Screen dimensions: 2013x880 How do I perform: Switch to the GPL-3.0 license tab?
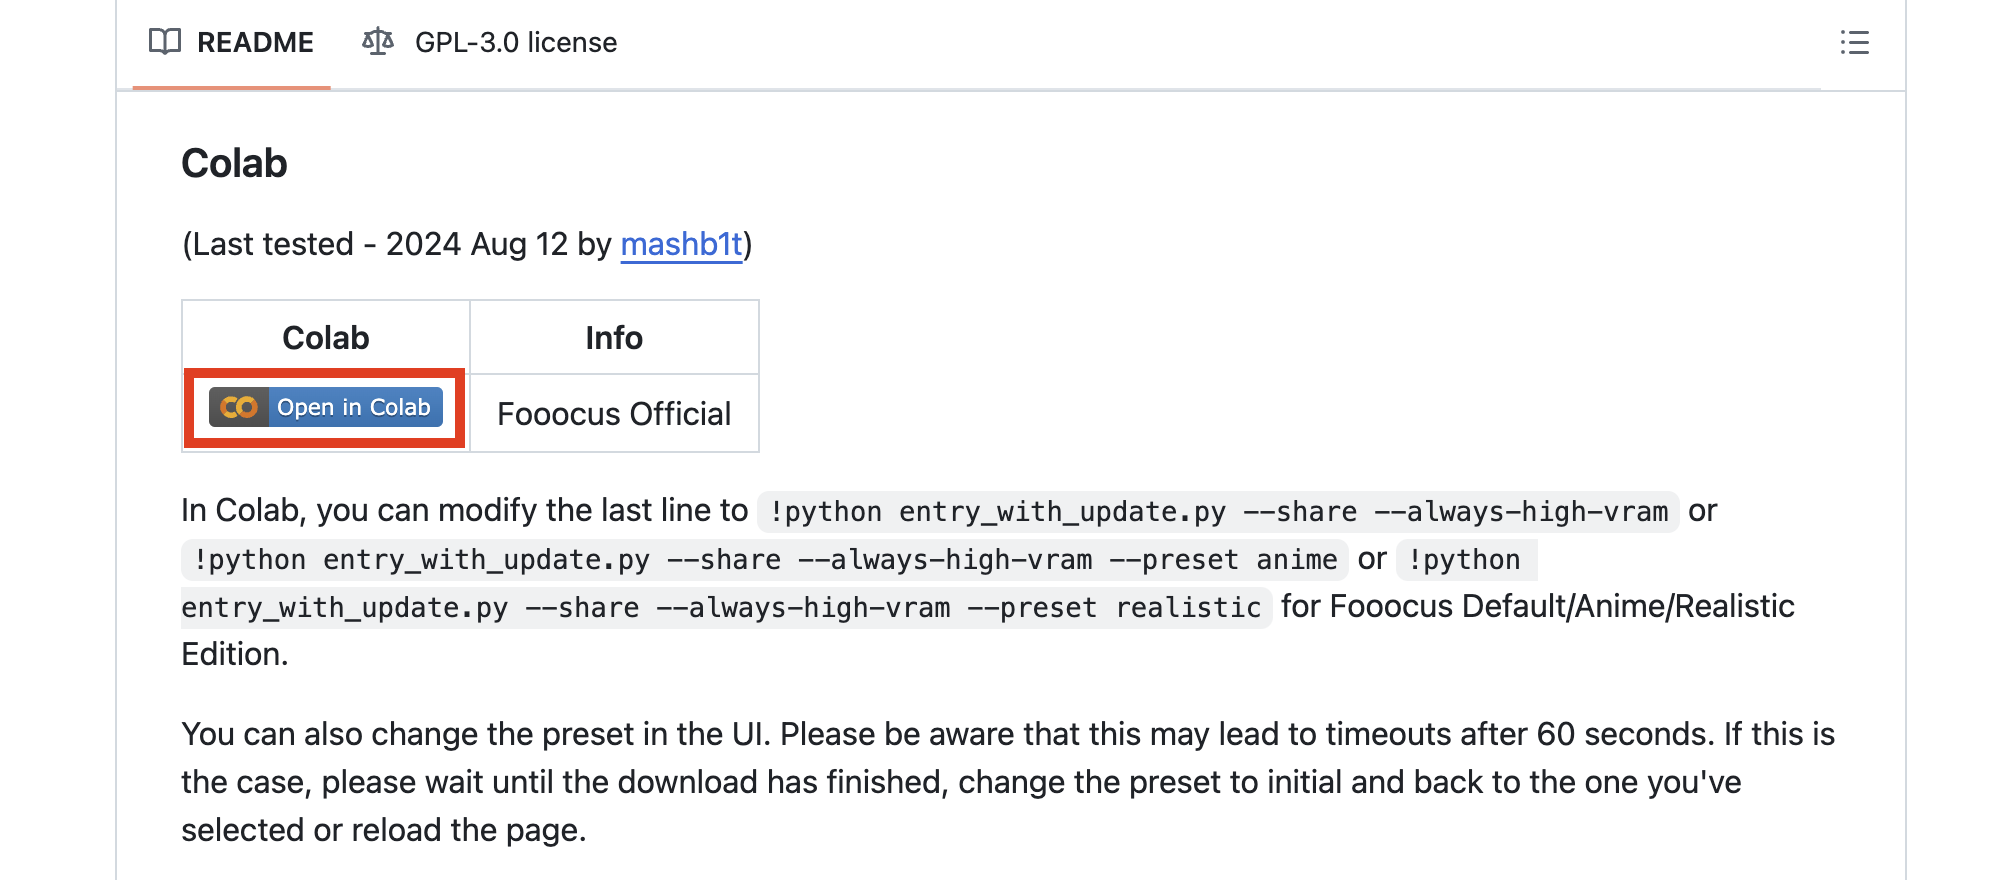515,43
